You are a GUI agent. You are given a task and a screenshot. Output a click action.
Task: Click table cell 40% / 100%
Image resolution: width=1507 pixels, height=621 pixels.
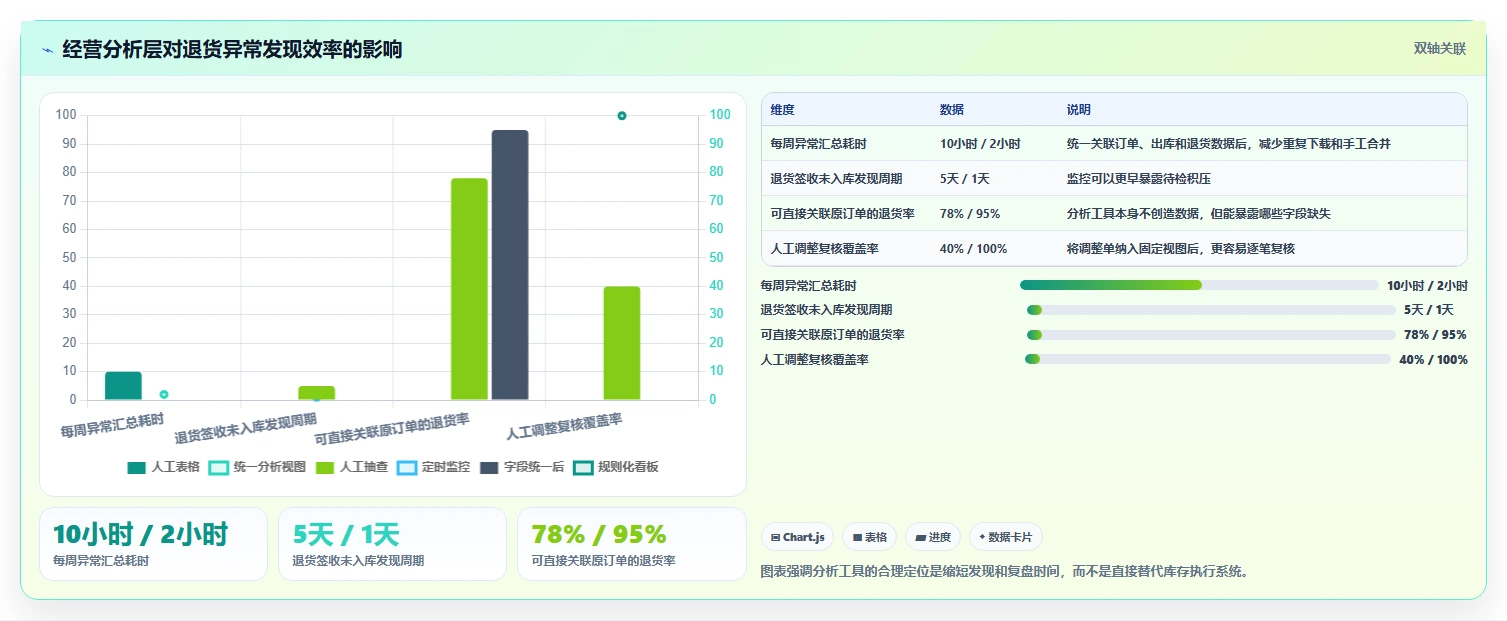tap(973, 249)
